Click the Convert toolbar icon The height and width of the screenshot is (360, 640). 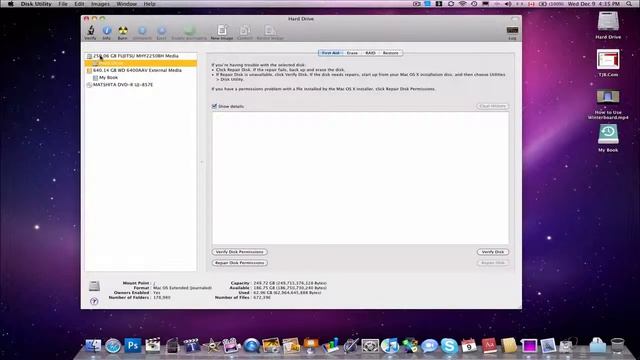pyautogui.click(x=245, y=32)
